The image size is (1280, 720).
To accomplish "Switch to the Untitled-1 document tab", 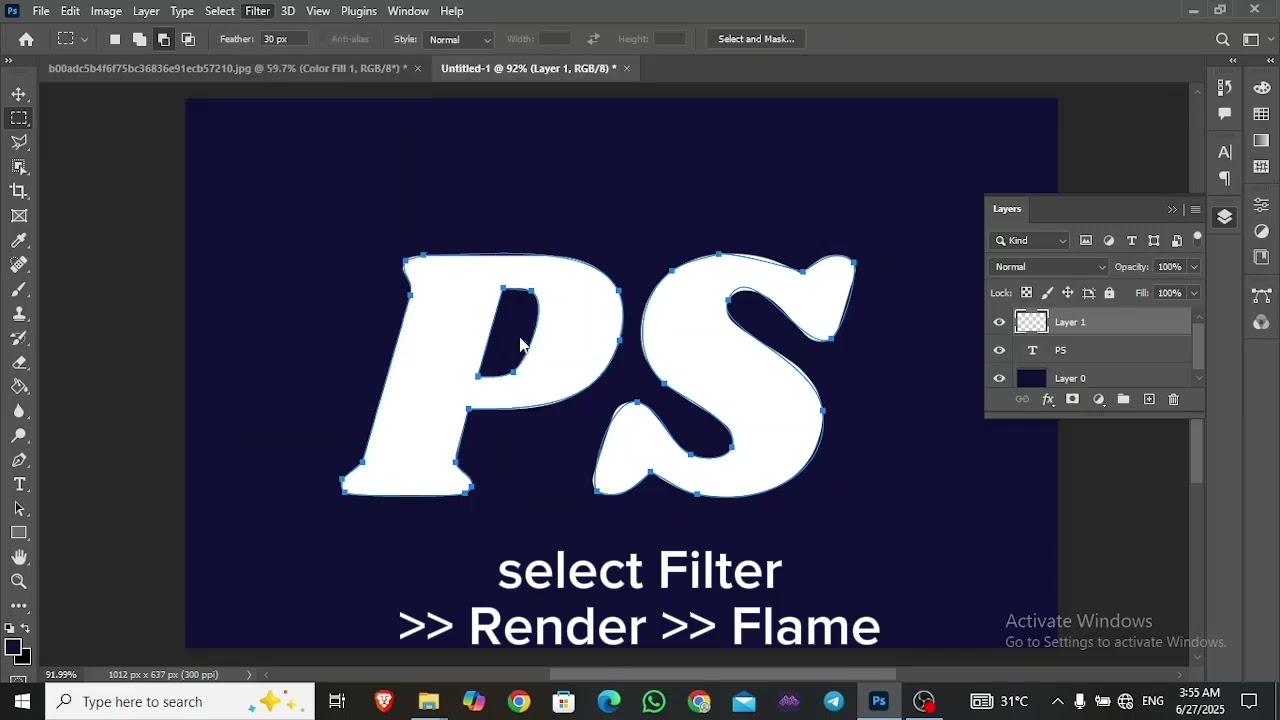I will [x=528, y=68].
